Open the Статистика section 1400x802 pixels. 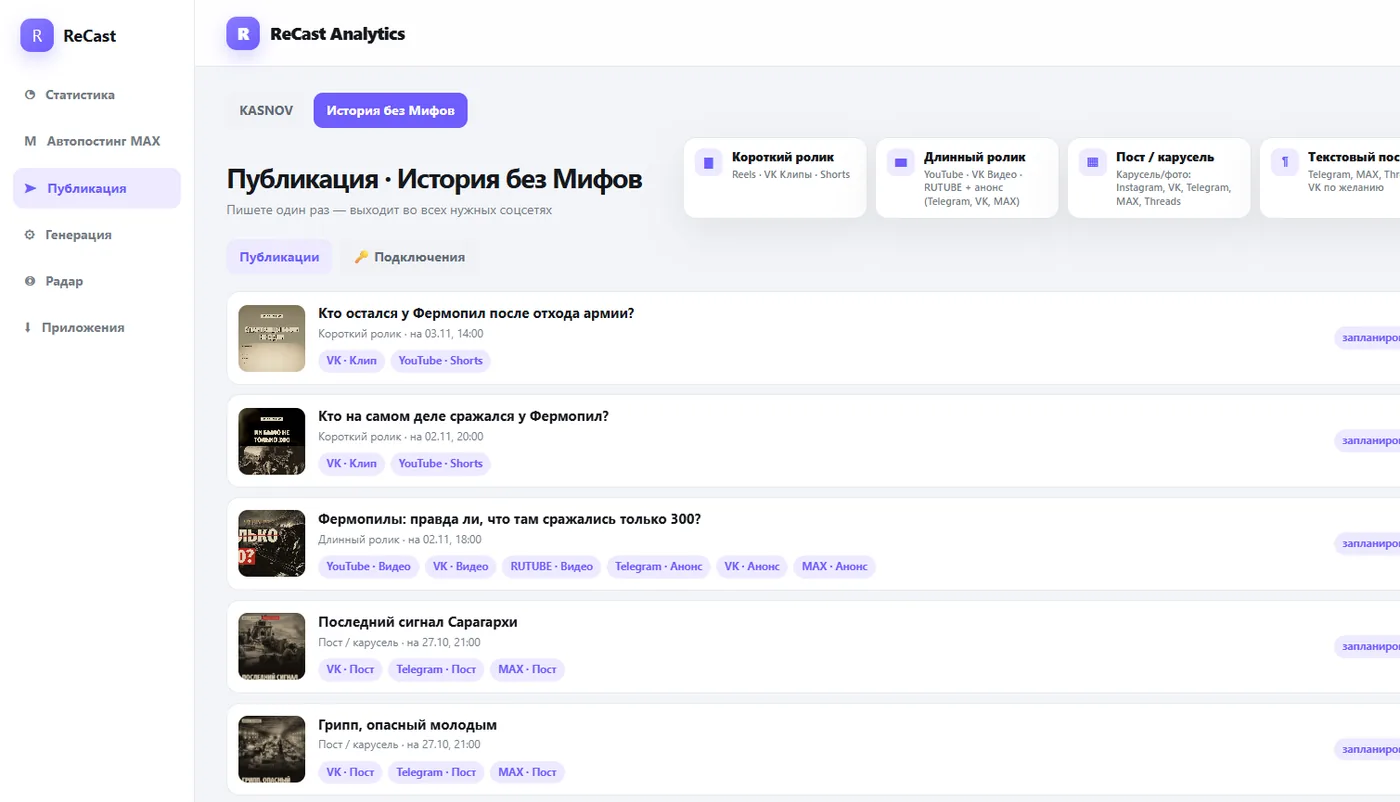[x=97, y=95]
